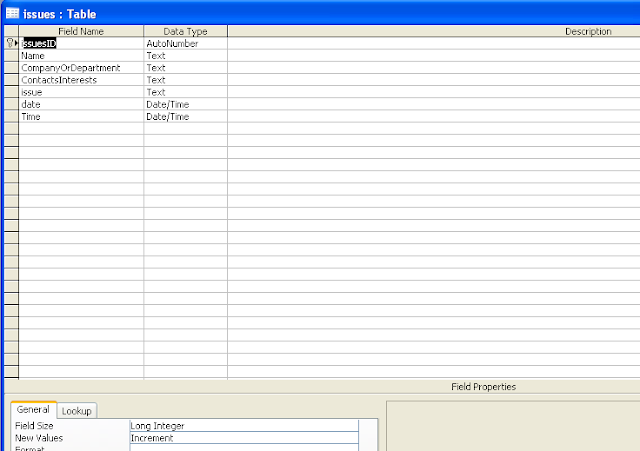Click the Format property input box
This screenshot has width=640, height=451.
click(244, 448)
